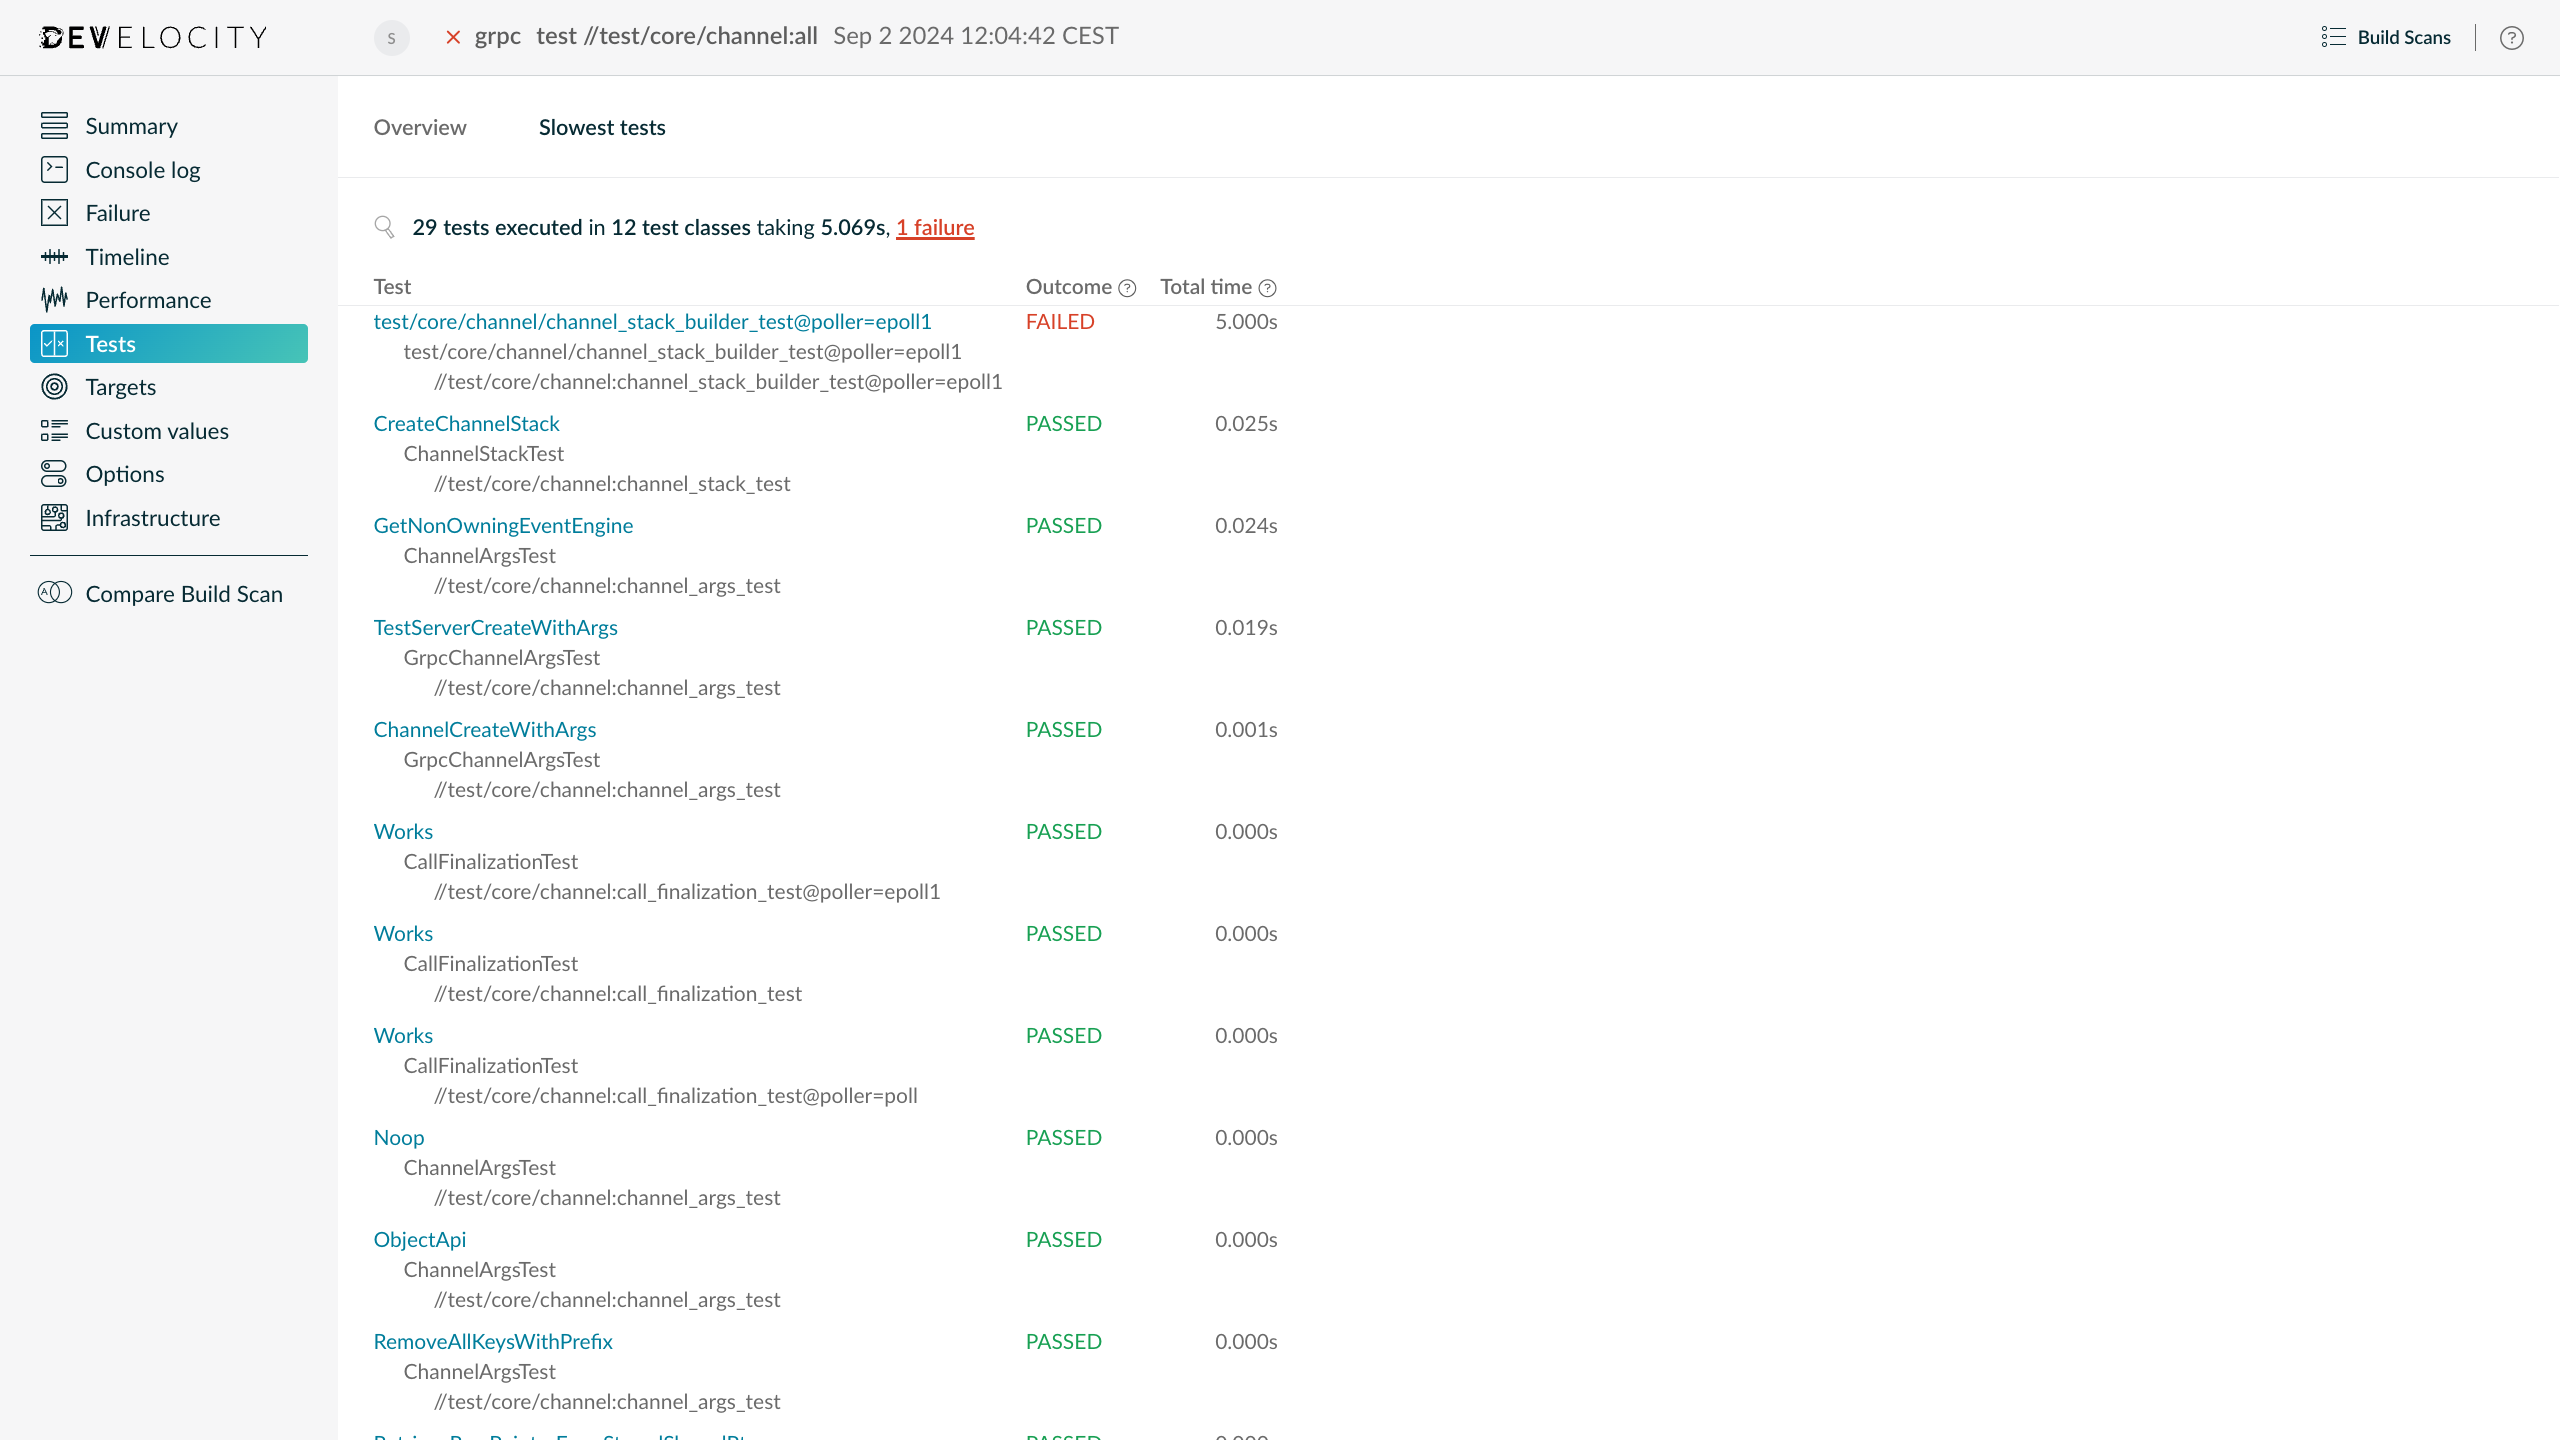Open the Console log view
Screen dimensions: 2560x1440
[142, 169]
